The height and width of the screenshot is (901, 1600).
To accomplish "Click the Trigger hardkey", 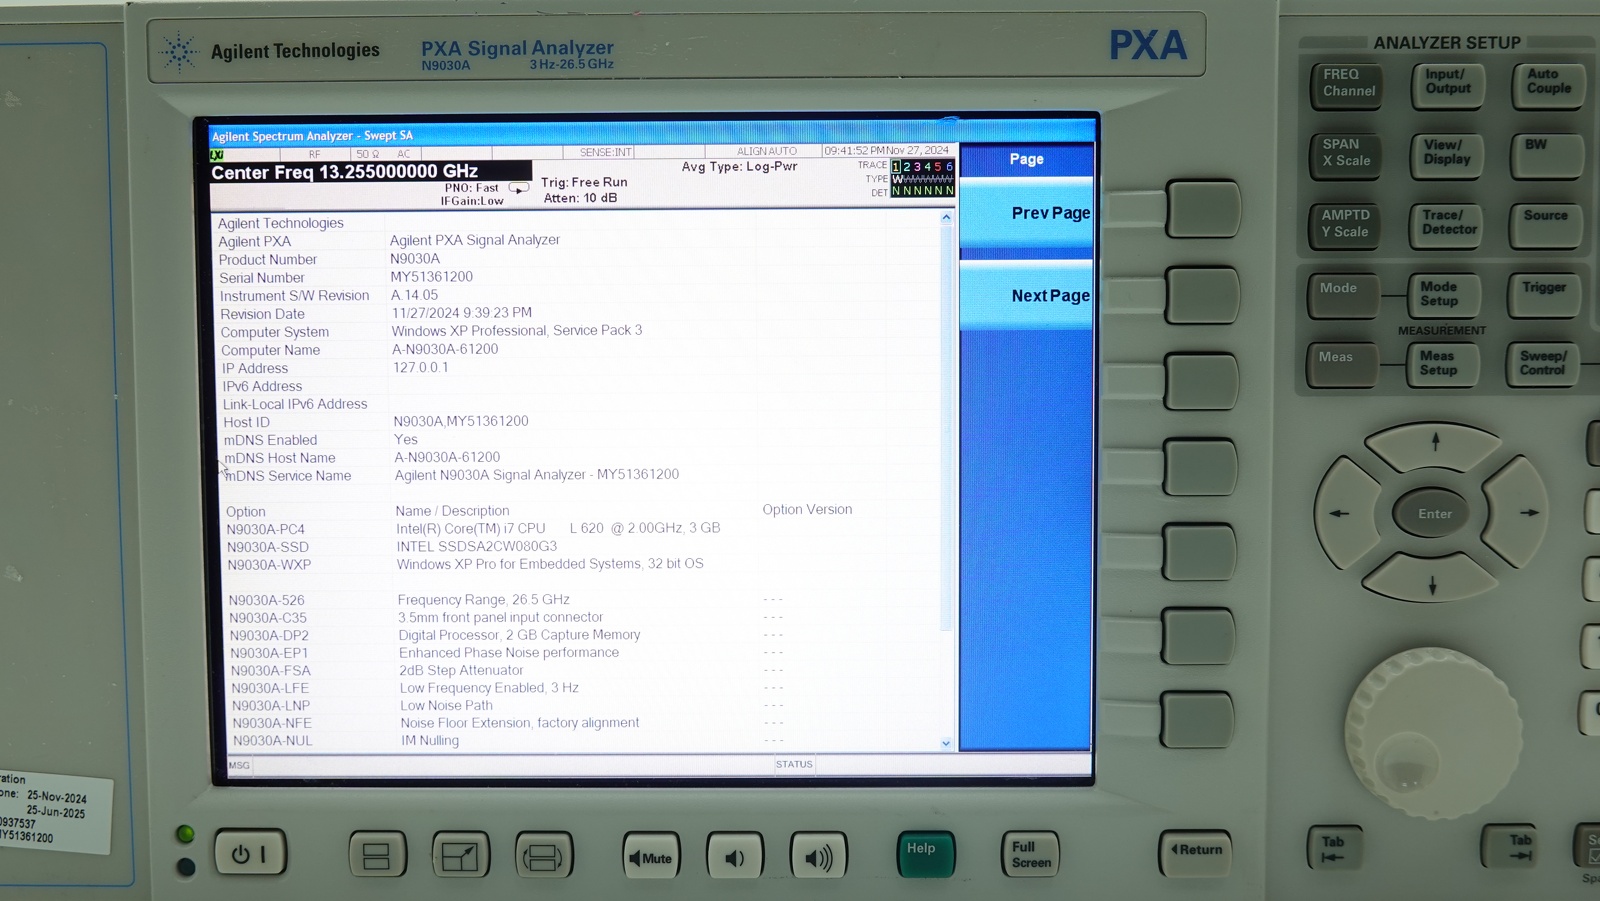I will click(1544, 294).
